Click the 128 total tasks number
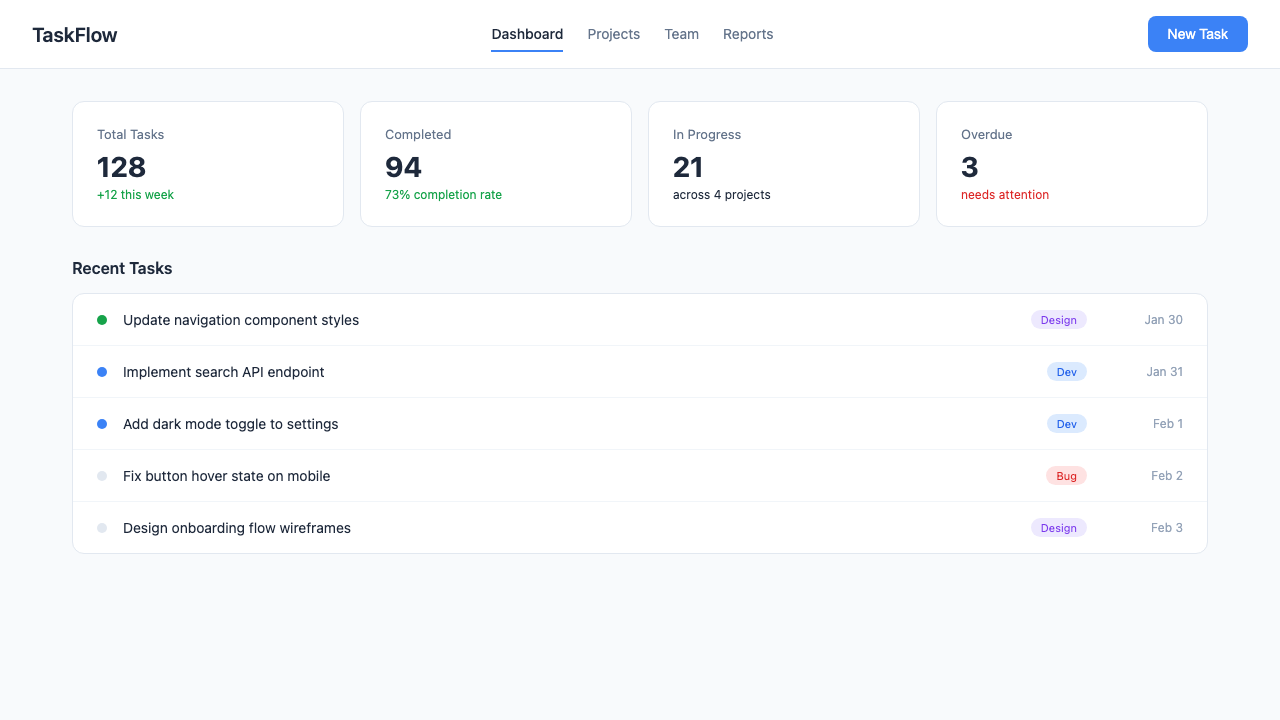This screenshot has height=720, width=1280. 122,166
